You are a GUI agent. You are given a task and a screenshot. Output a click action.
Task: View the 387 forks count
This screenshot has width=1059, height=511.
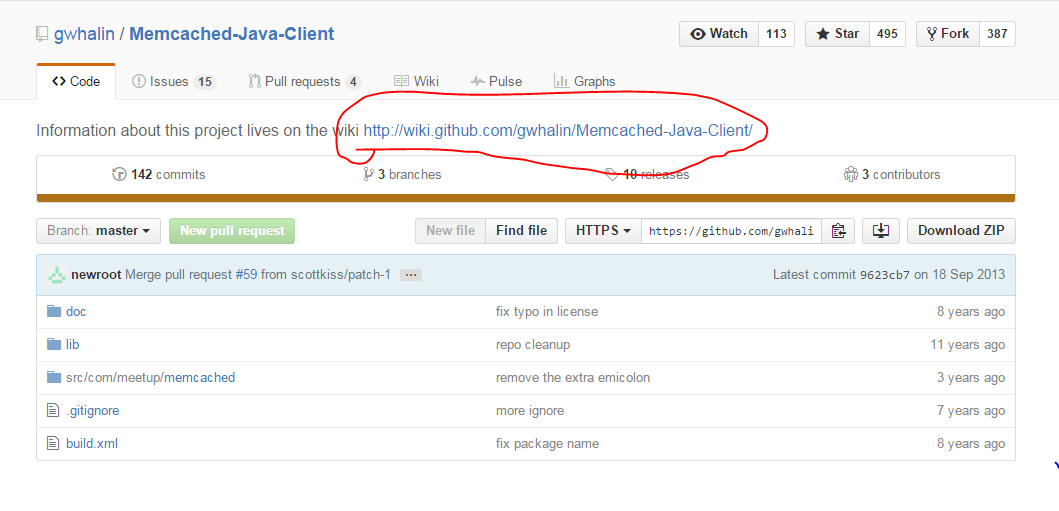pyautogui.click(x=997, y=34)
